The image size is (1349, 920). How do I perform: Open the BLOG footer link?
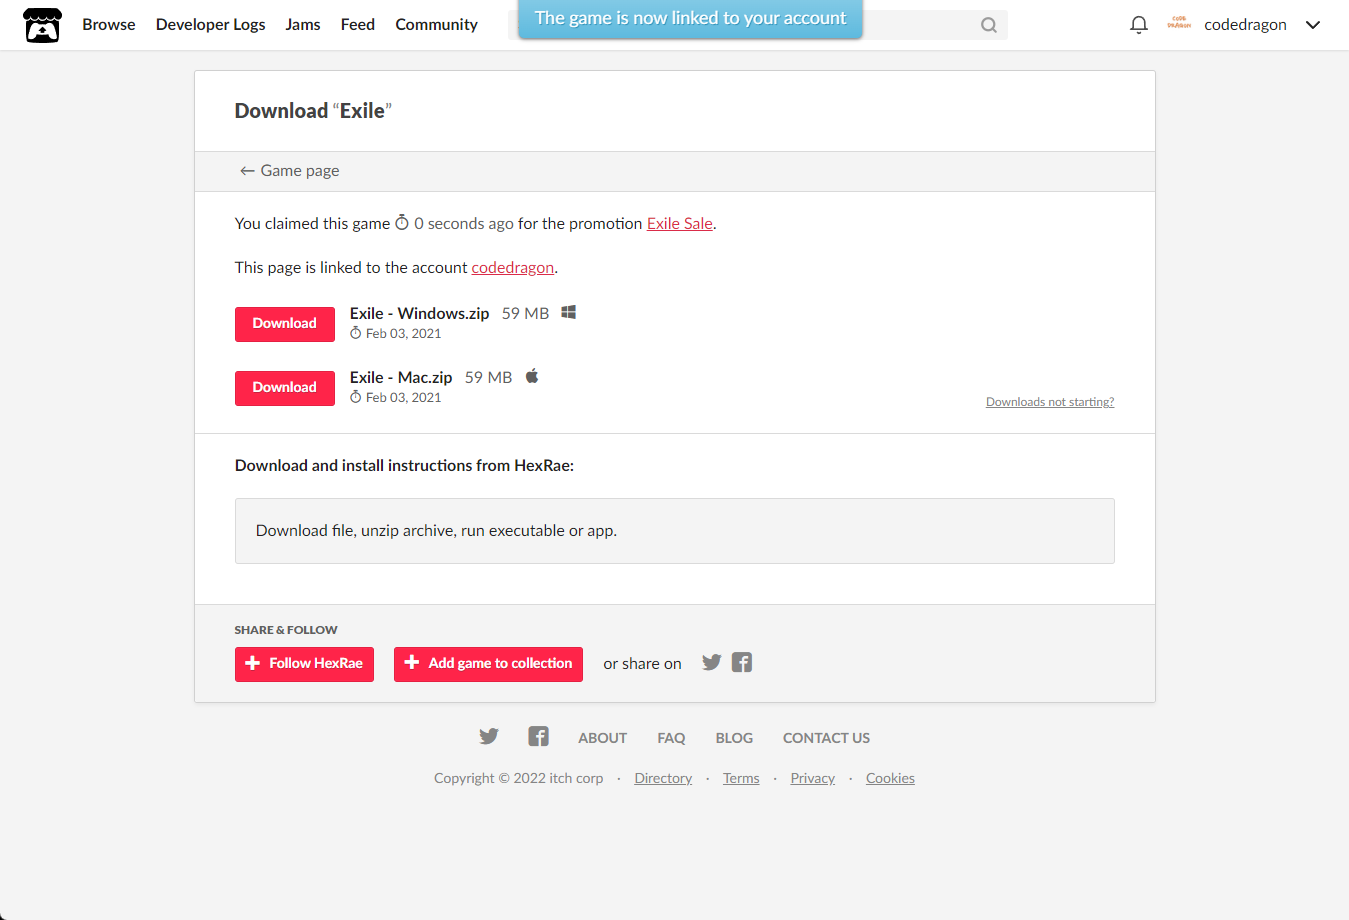pyautogui.click(x=734, y=738)
